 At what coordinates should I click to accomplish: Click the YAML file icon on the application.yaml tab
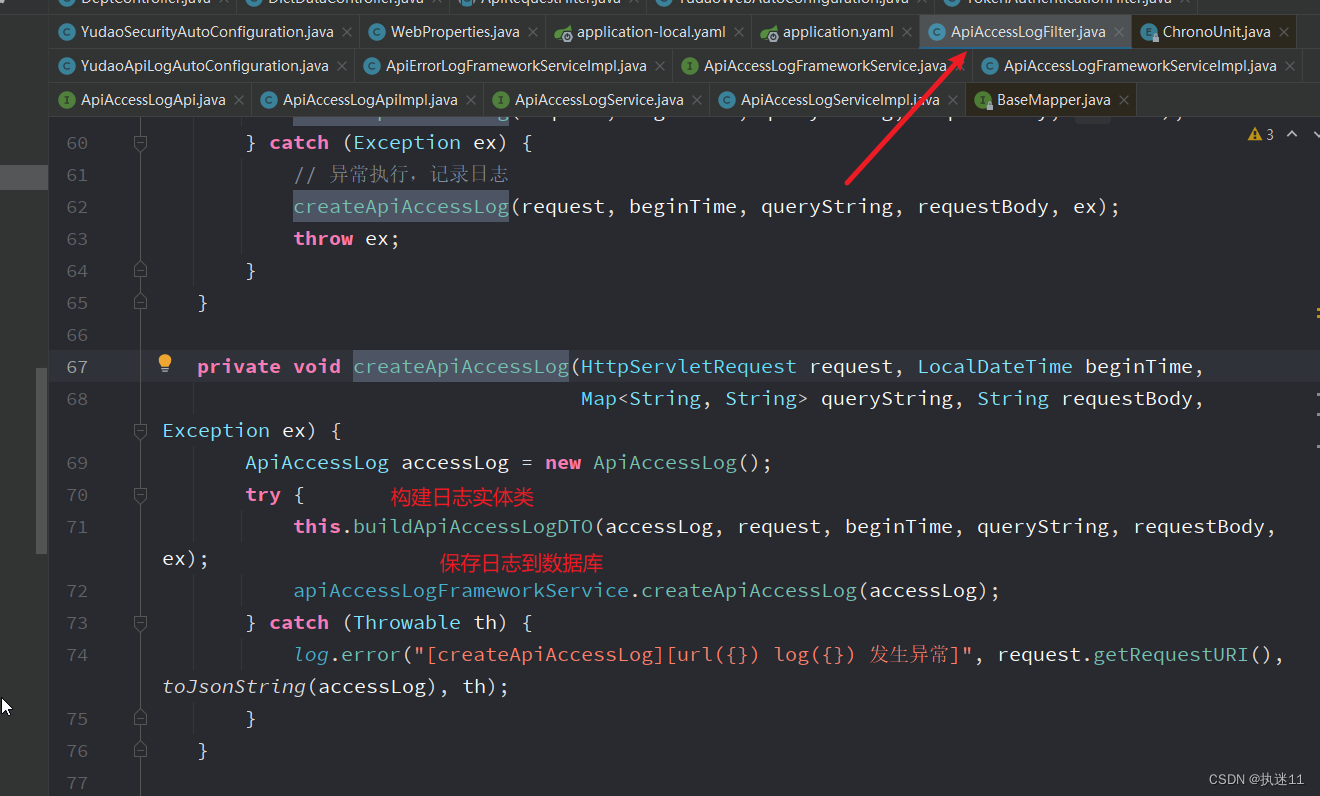pos(769,32)
